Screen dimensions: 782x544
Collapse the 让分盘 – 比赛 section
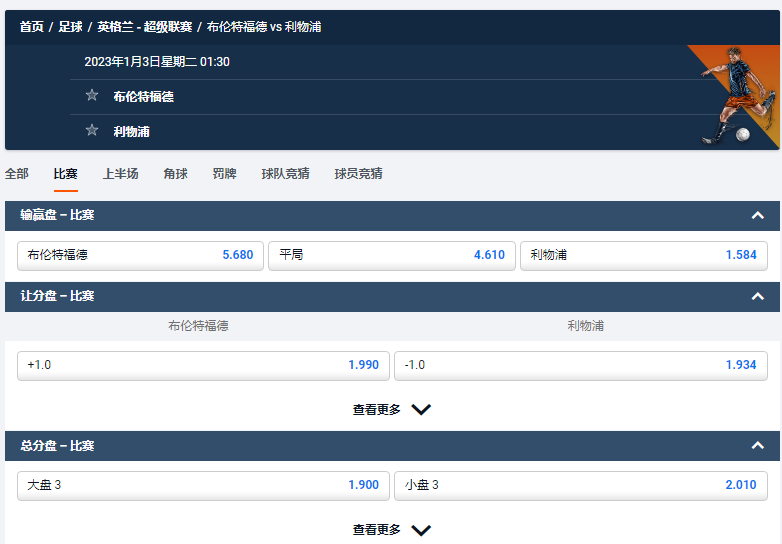point(757,296)
